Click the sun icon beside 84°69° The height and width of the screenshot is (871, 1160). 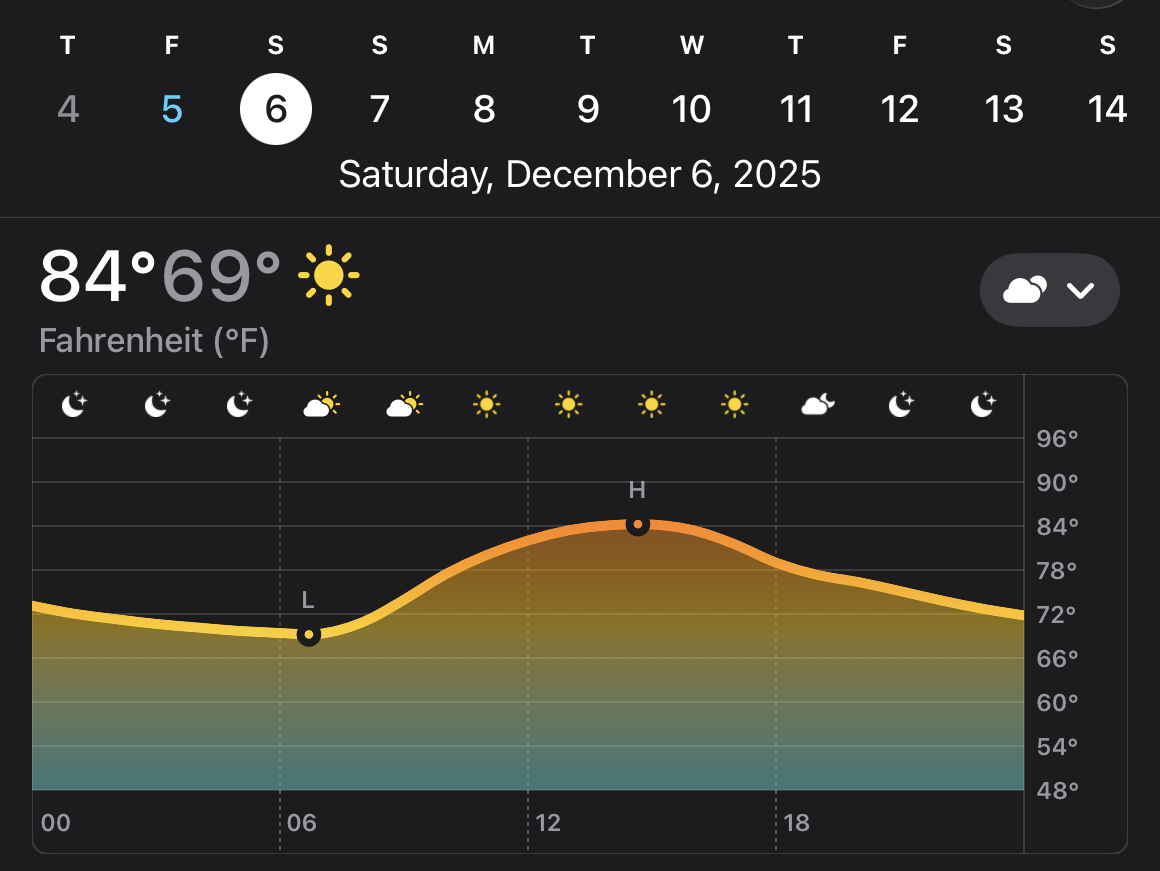click(329, 274)
